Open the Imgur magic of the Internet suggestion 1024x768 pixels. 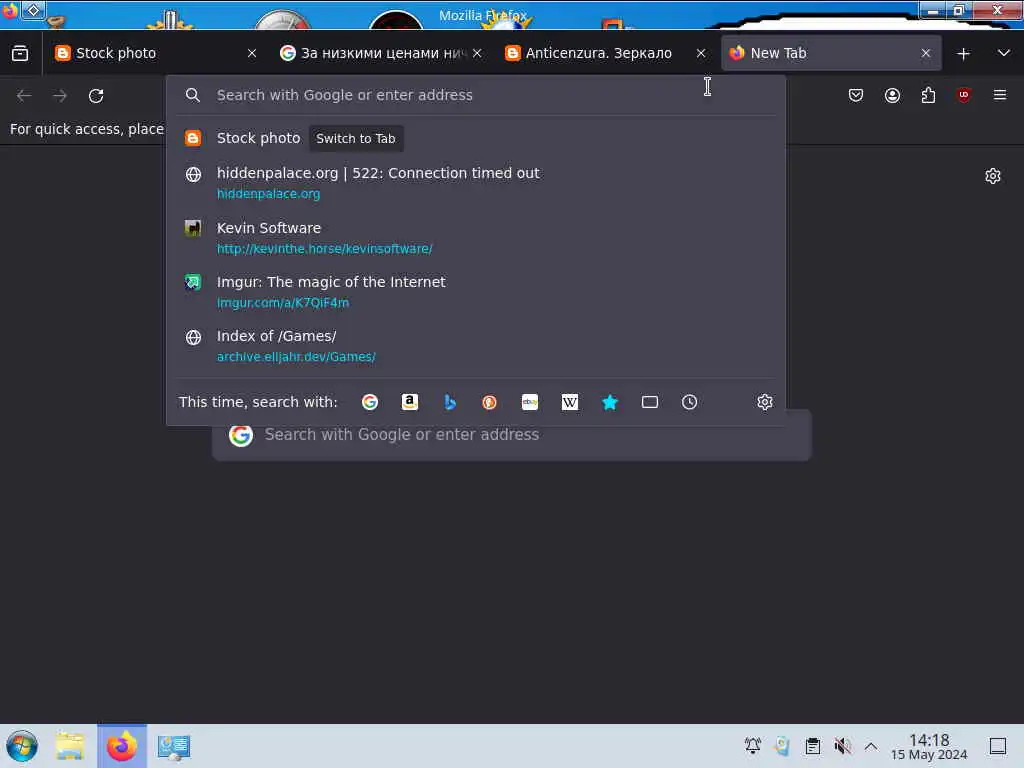pos(475,292)
